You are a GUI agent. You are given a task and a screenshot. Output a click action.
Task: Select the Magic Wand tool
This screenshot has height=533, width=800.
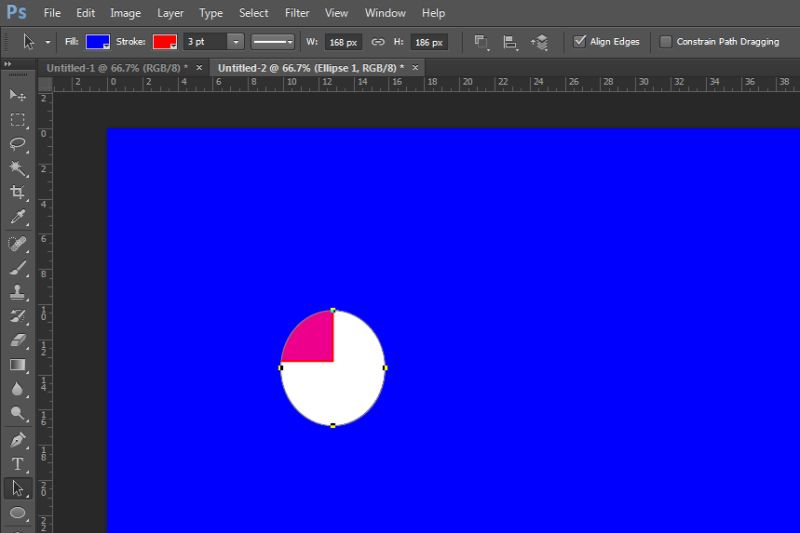click(x=17, y=168)
